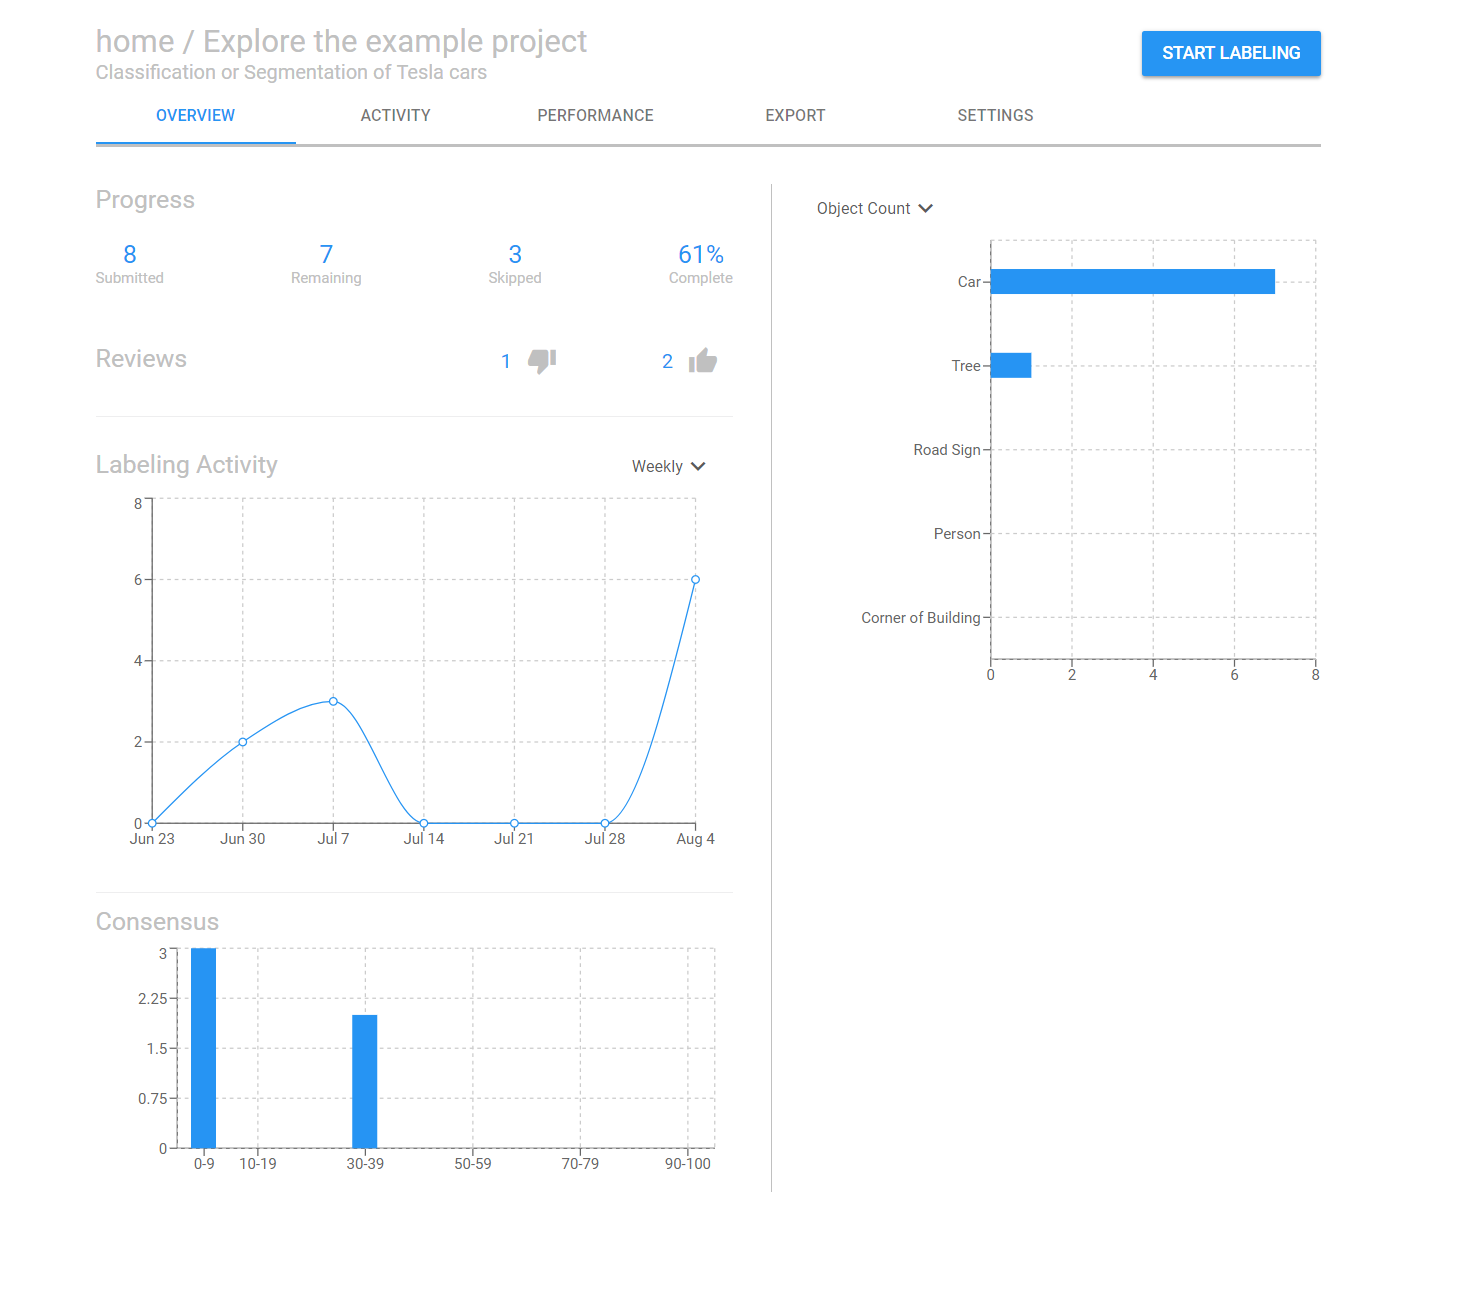
Task: Click the positive reviews count 2
Action: (x=667, y=361)
